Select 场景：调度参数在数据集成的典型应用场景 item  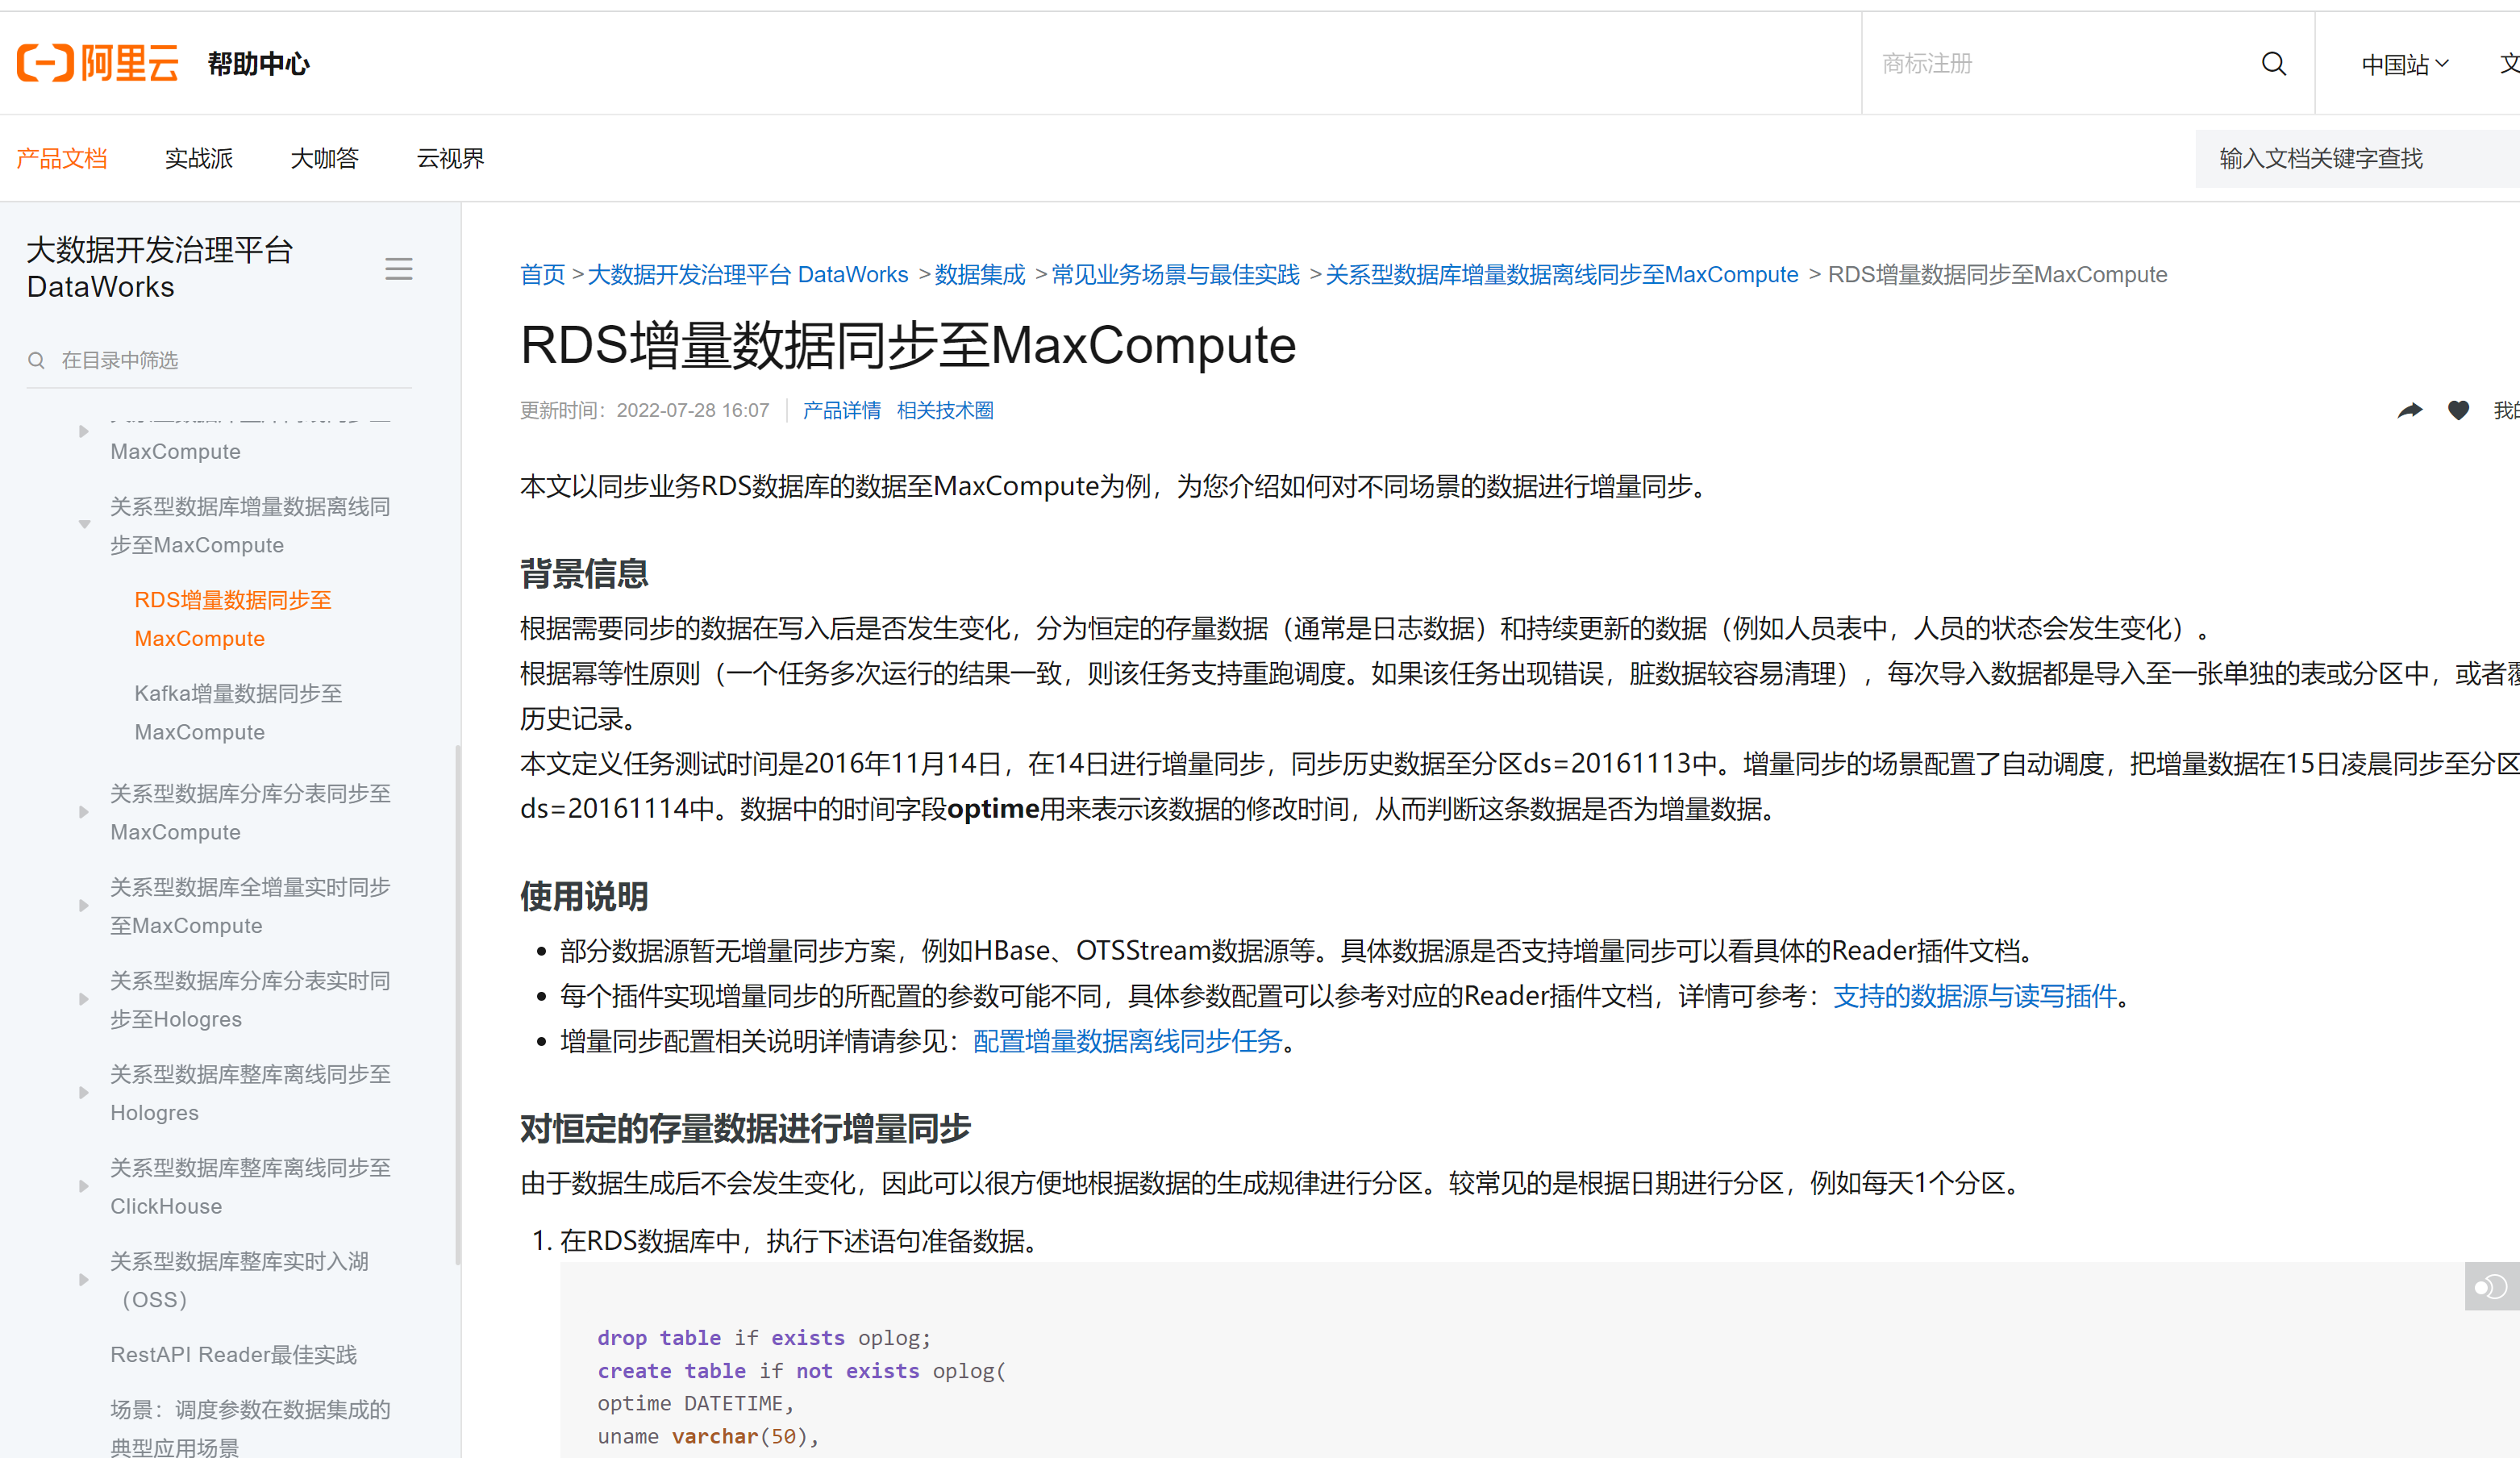(x=250, y=1428)
